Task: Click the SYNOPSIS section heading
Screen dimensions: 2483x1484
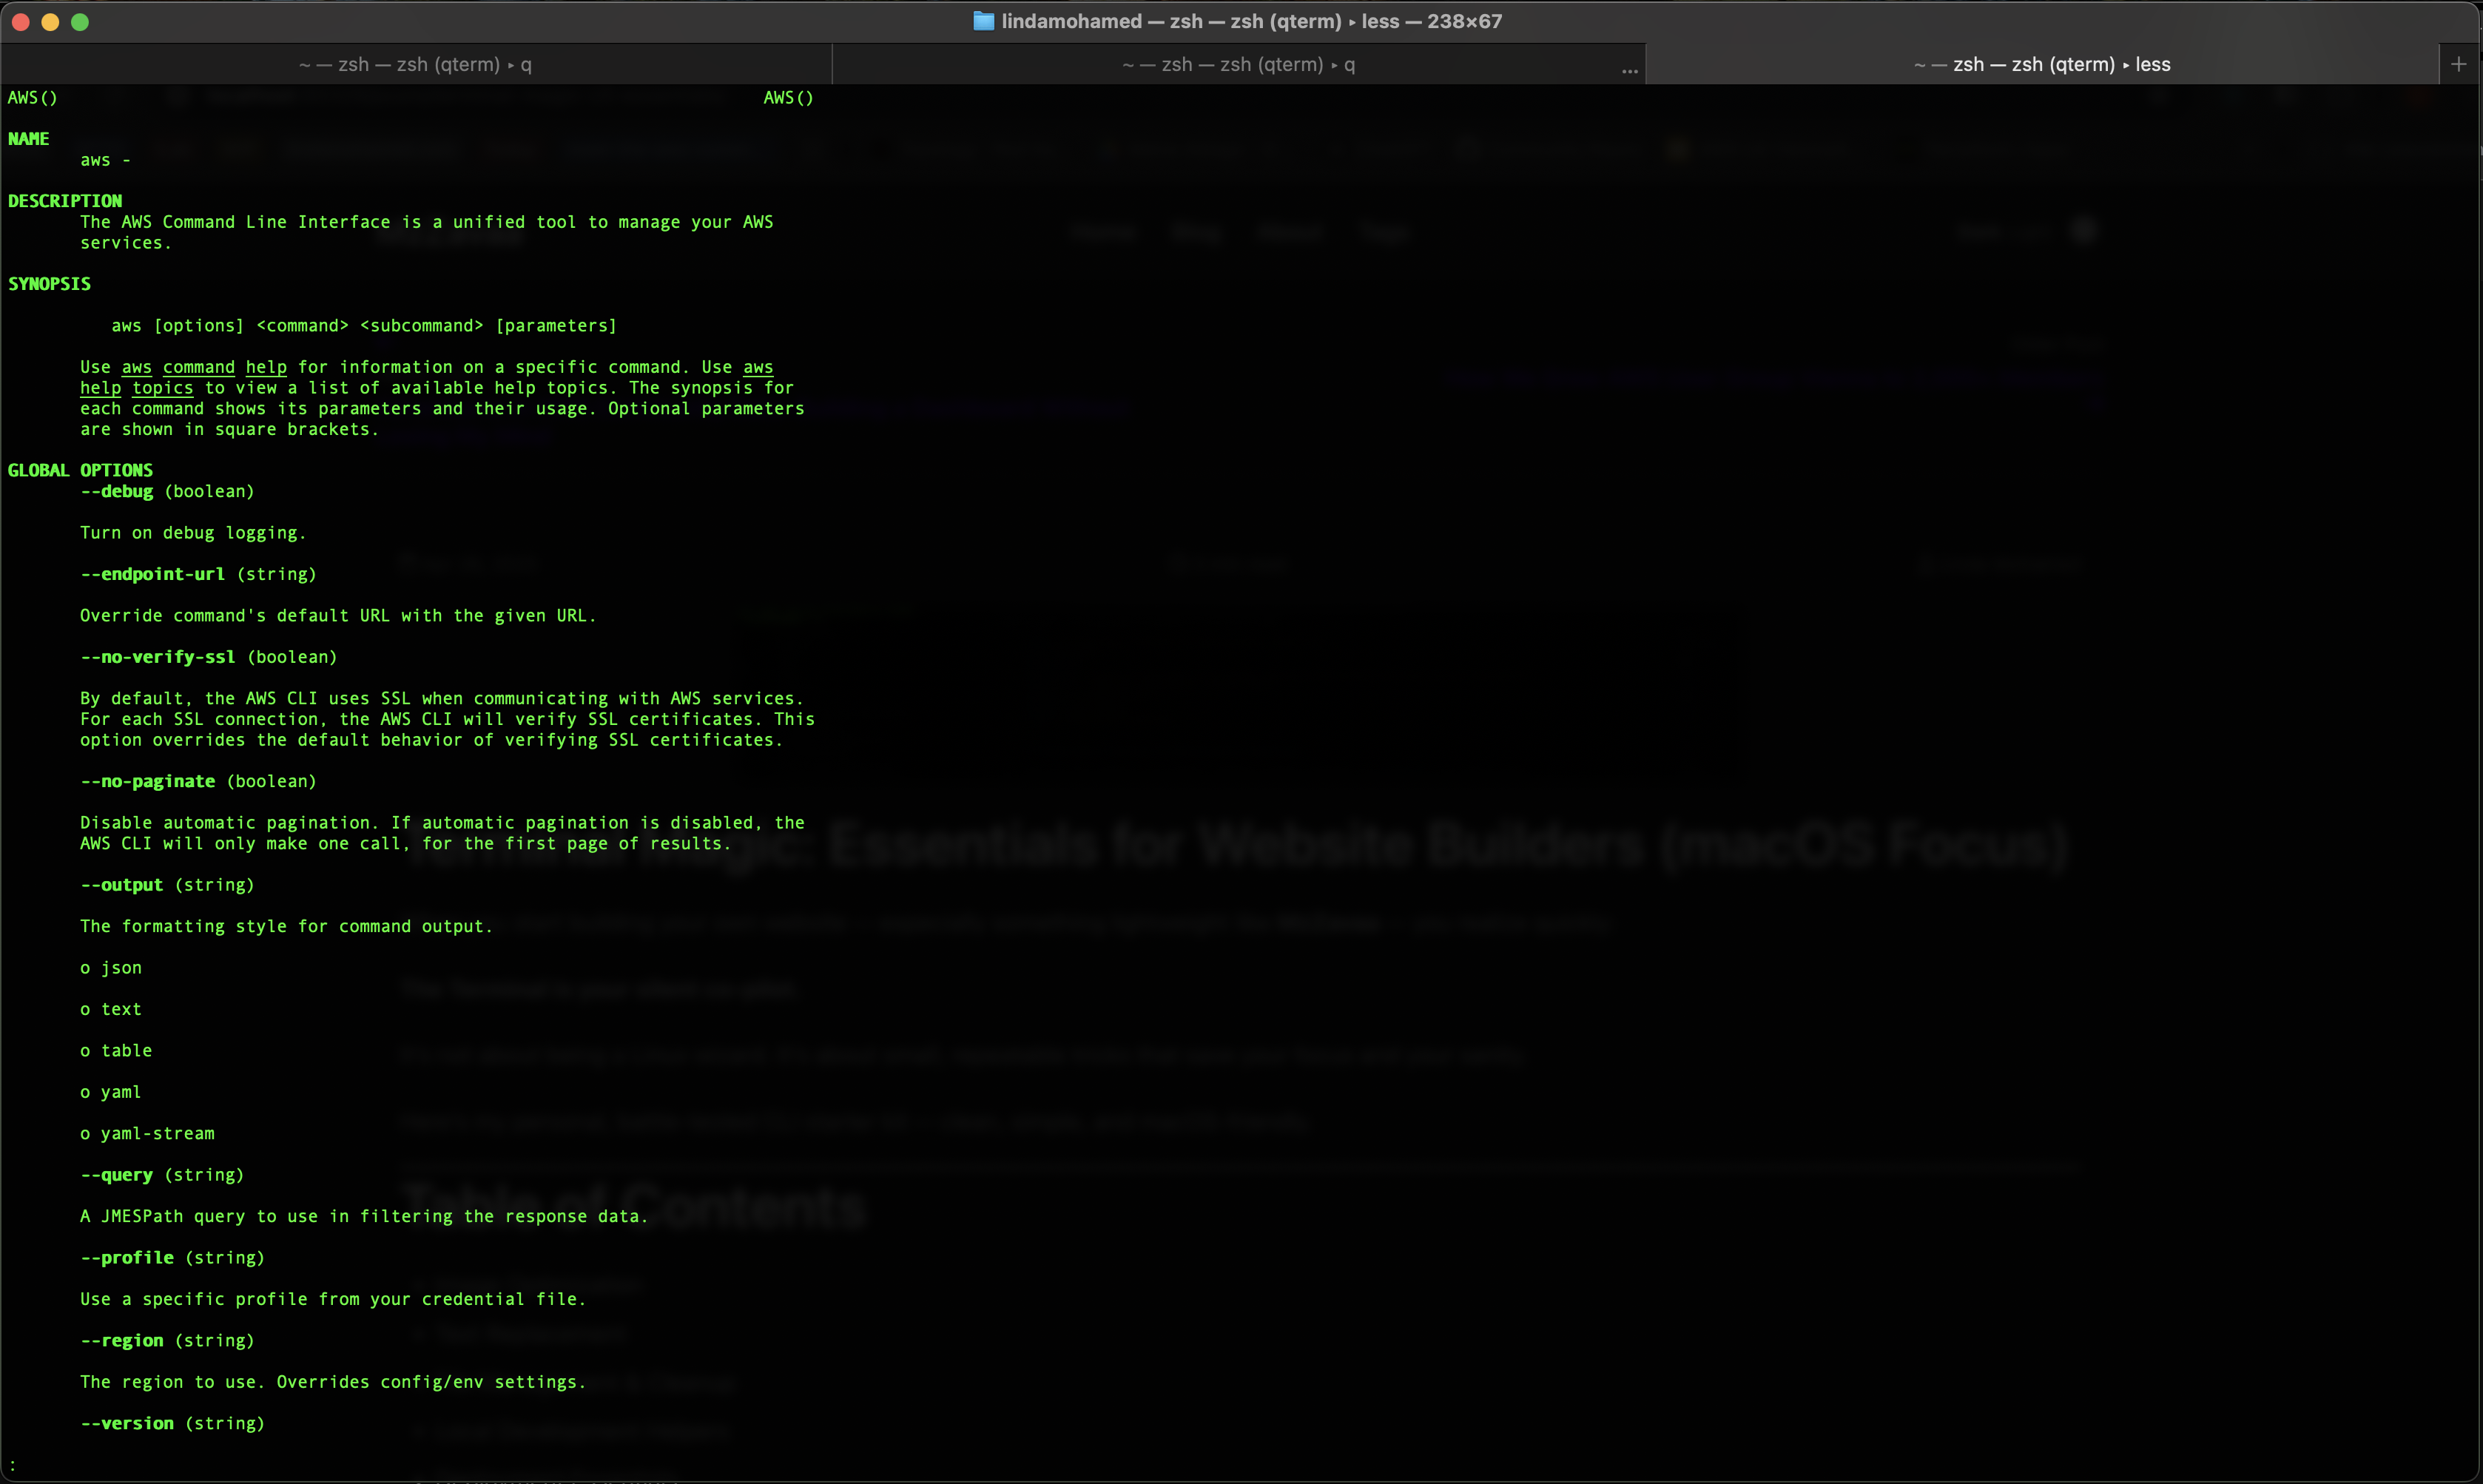Action: (49, 284)
